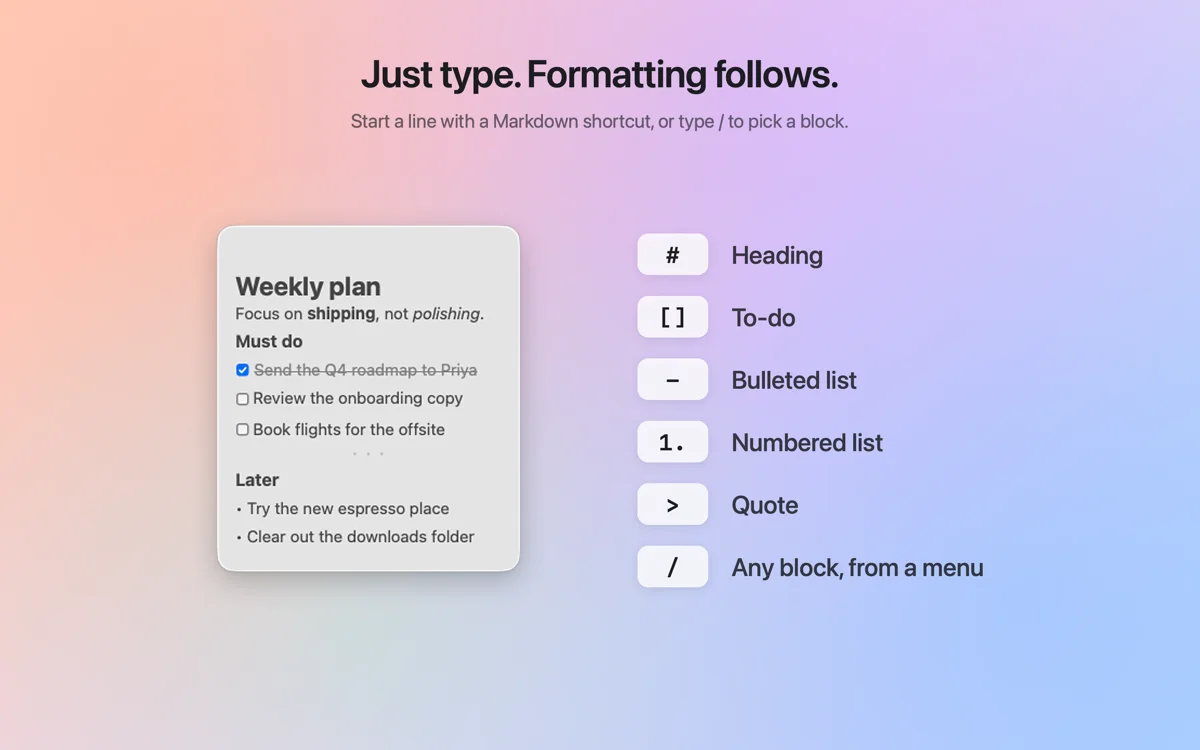Click the [ ] to-do shortcut key

click(673, 317)
